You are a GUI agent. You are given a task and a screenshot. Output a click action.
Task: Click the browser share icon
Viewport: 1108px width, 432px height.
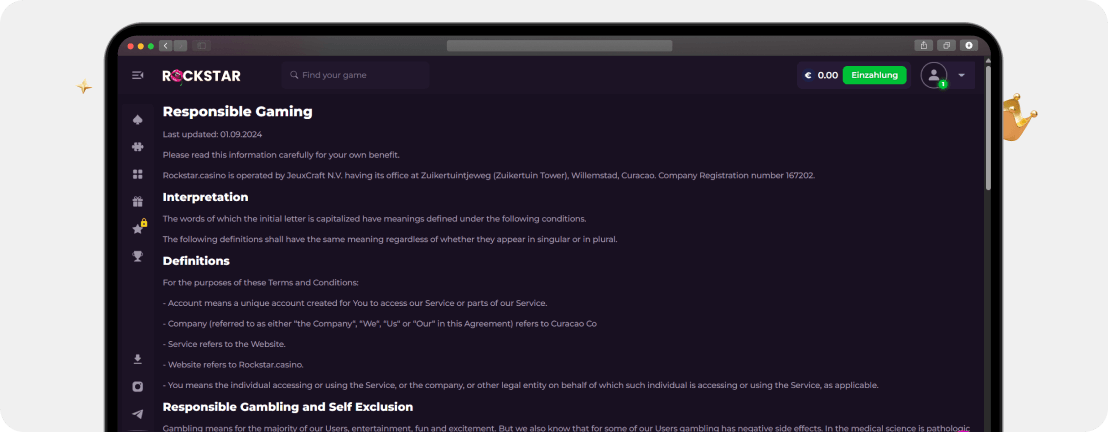click(922, 45)
